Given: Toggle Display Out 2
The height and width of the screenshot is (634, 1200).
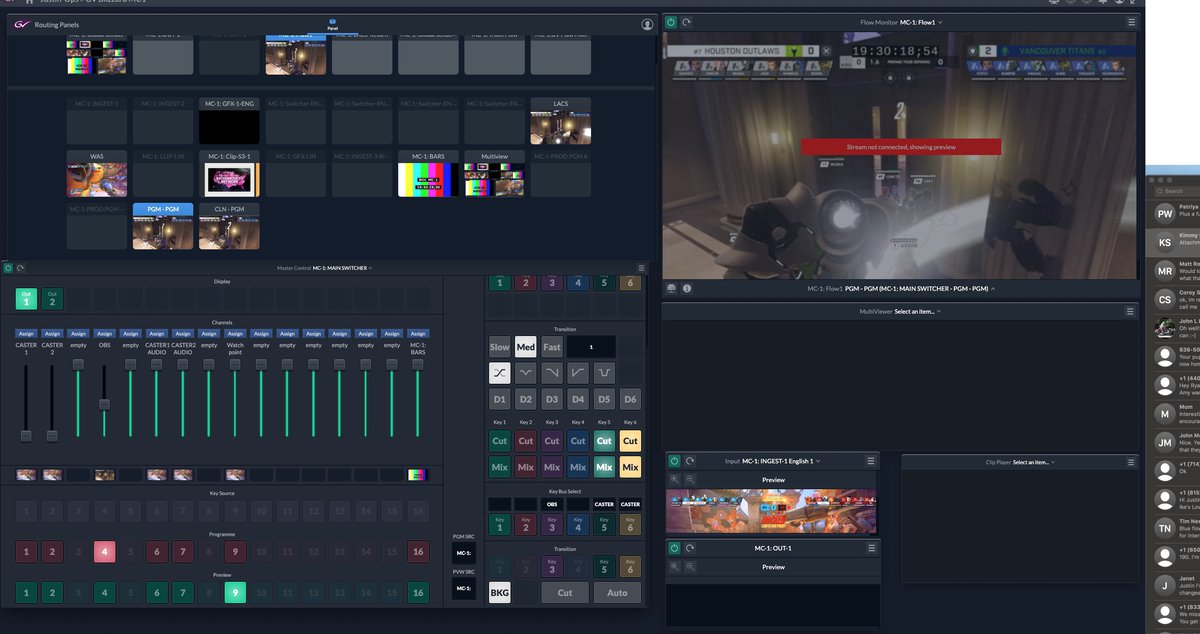Looking at the screenshot, I should click(52, 298).
